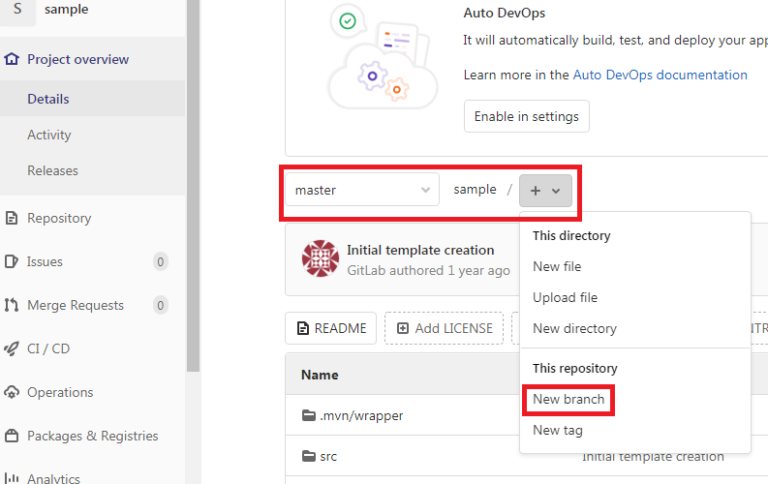
Task: Open the CI / CD rocket icon
Action: (x=11, y=349)
